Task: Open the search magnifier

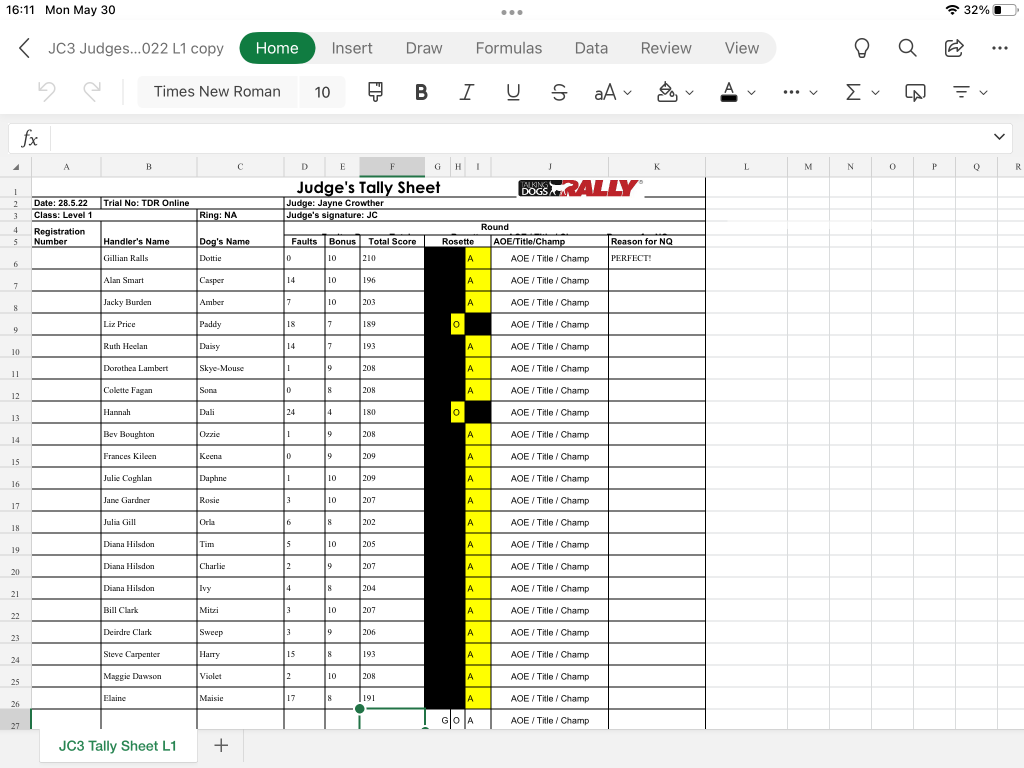Action: (x=907, y=48)
